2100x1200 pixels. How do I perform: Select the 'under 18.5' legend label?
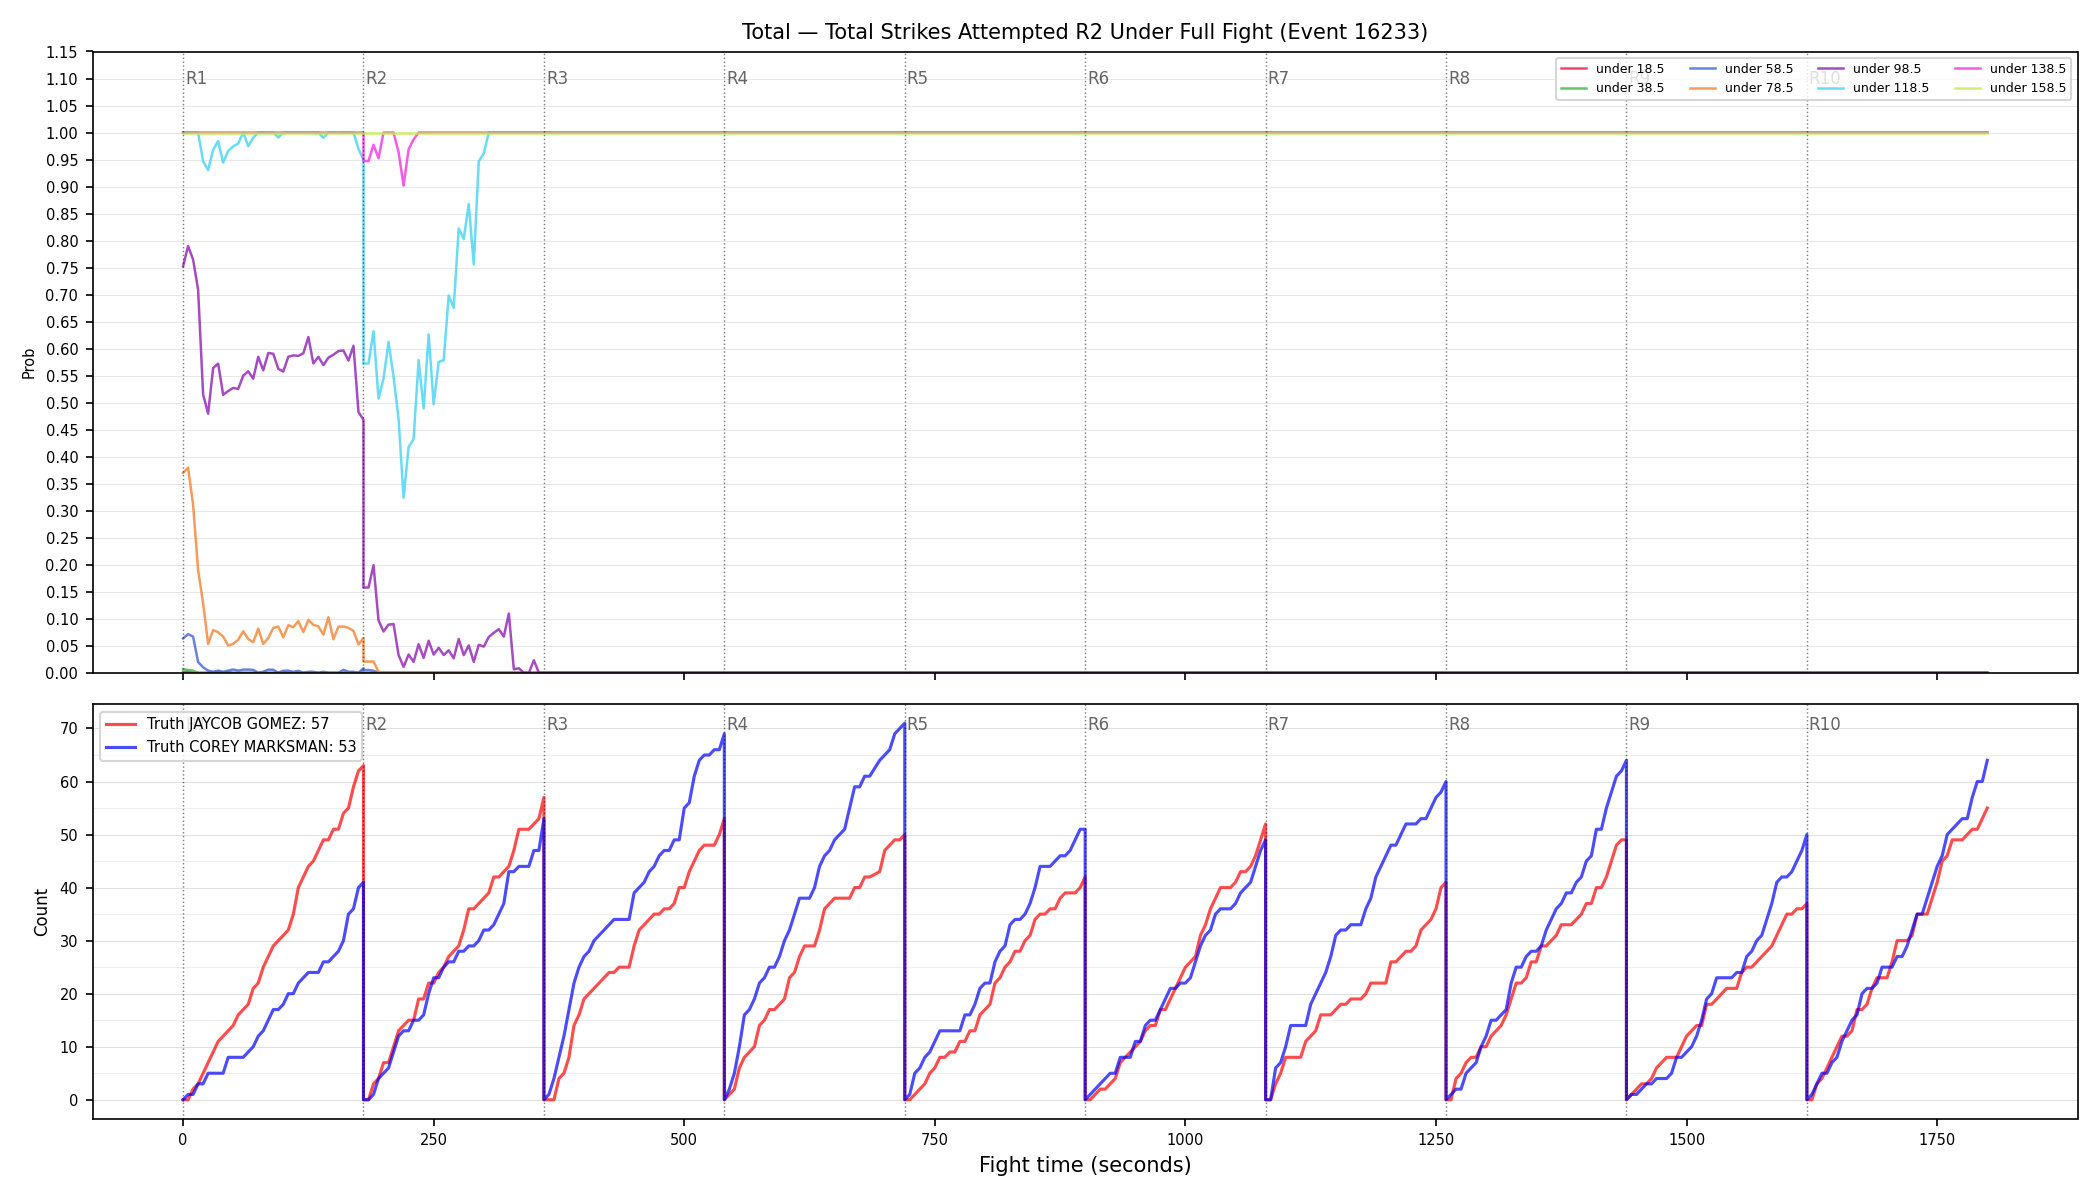click(x=1630, y=69)
